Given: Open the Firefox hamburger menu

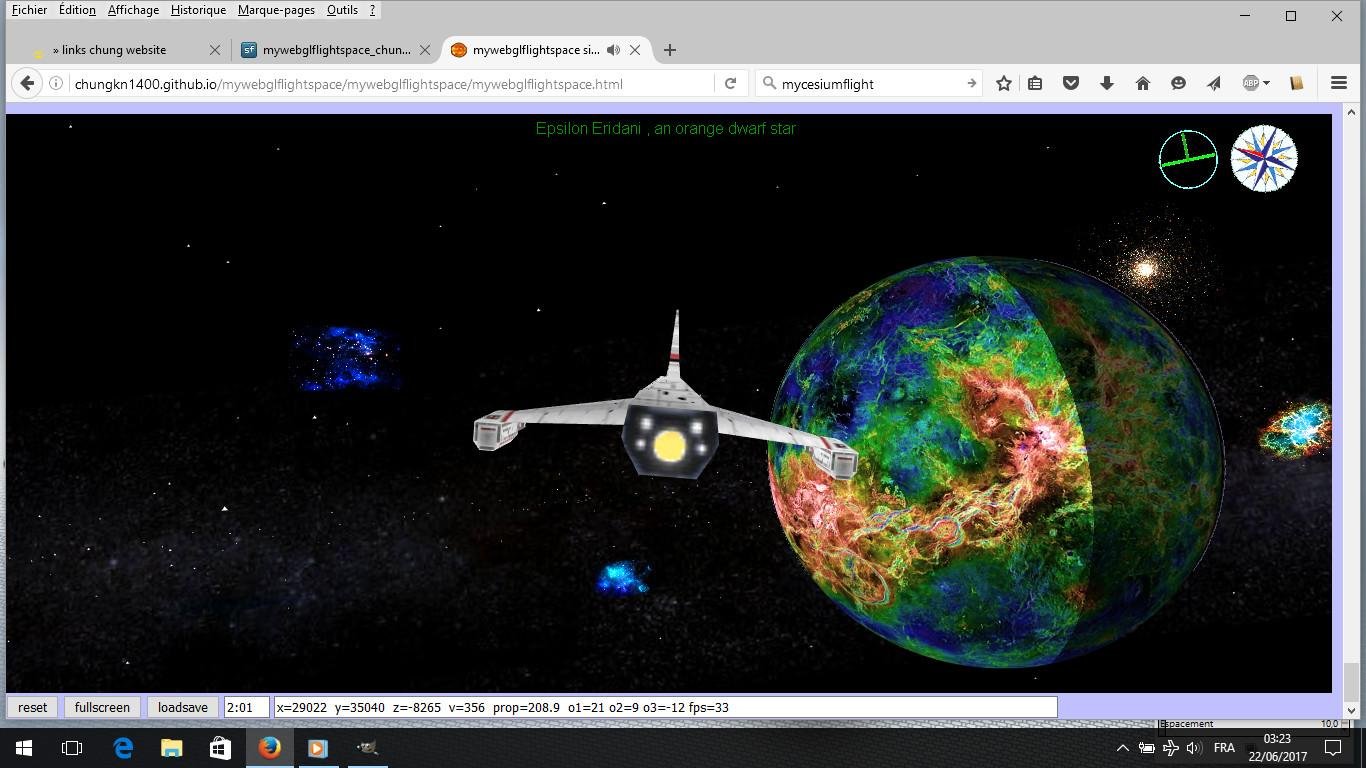Looking at the screenshot, I should [x=1338, y=83].
